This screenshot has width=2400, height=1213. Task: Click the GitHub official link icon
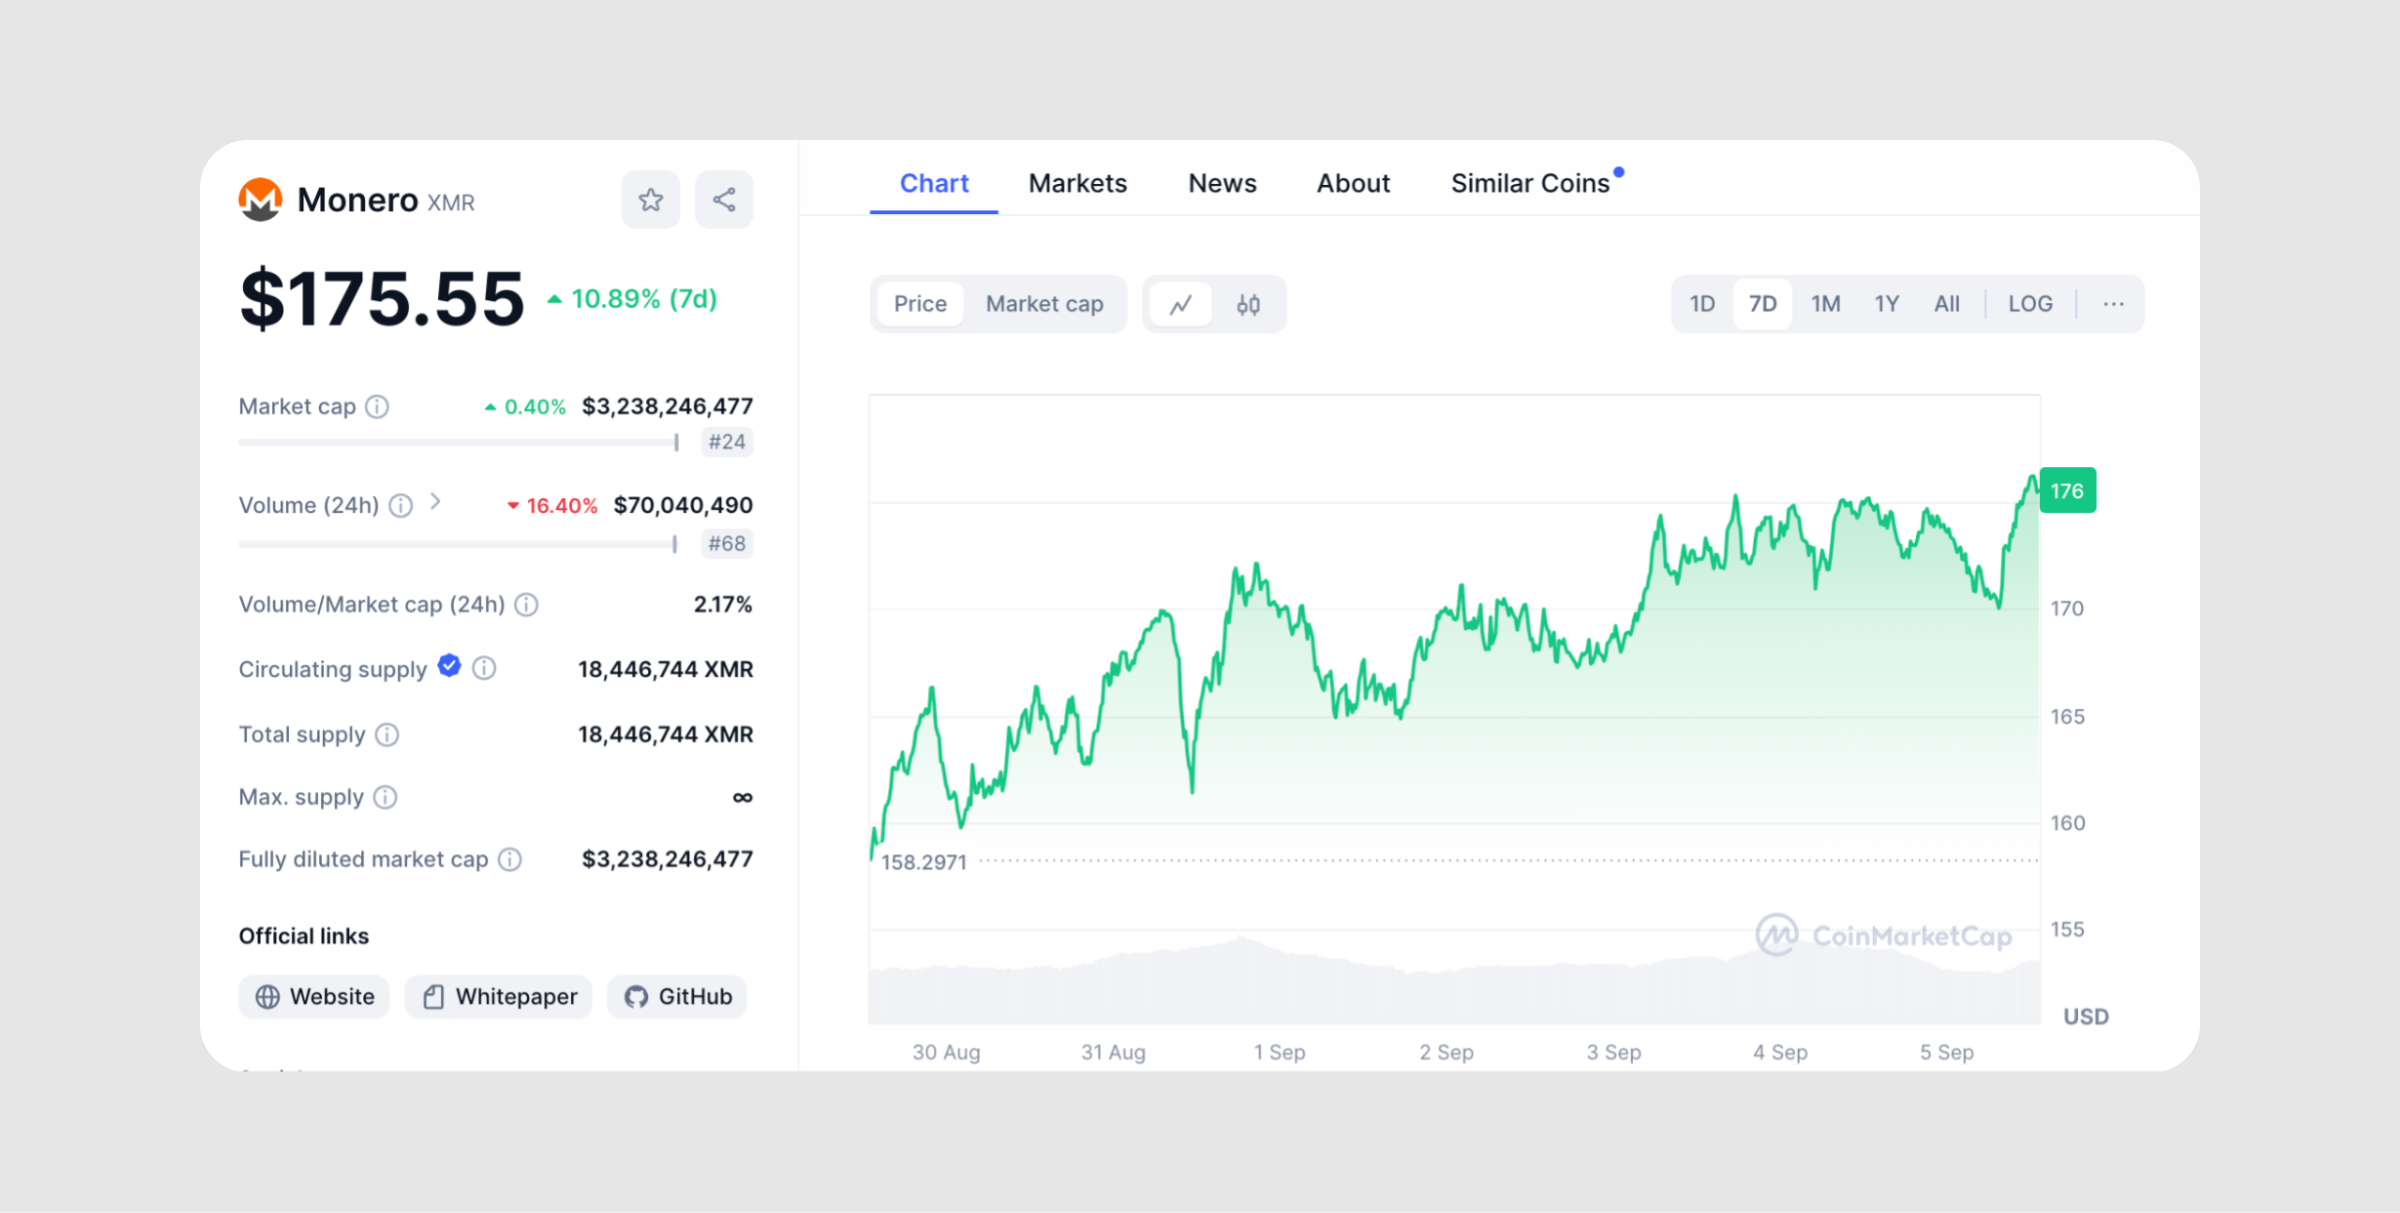point(646,996)
